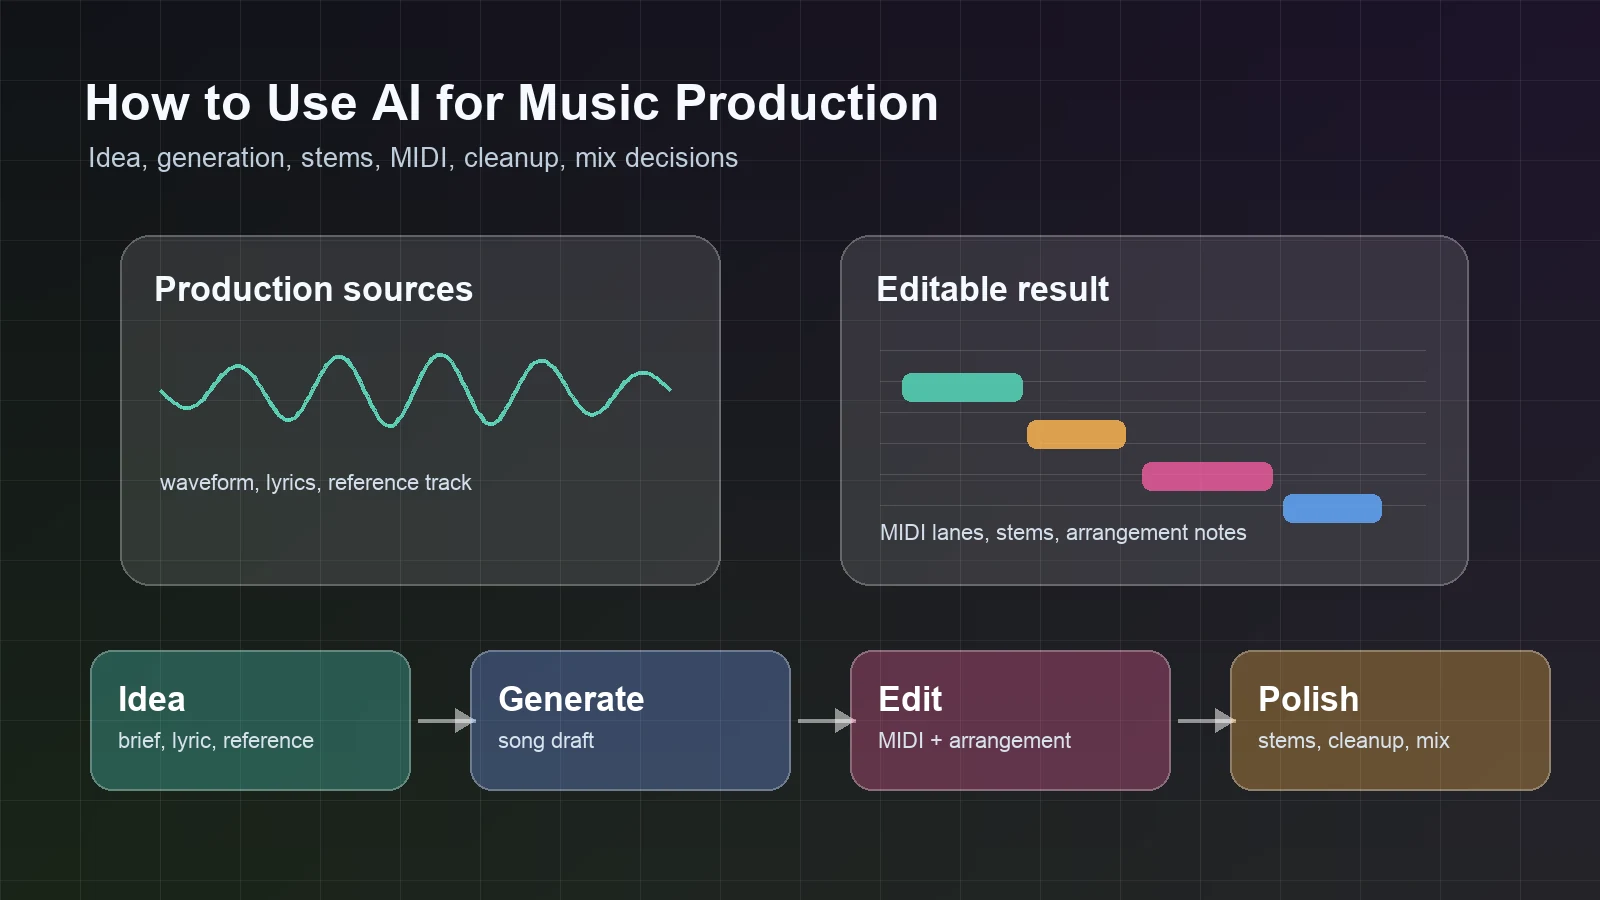
Task: Click the orange MIDI clip block
Action: [1076, 434]
